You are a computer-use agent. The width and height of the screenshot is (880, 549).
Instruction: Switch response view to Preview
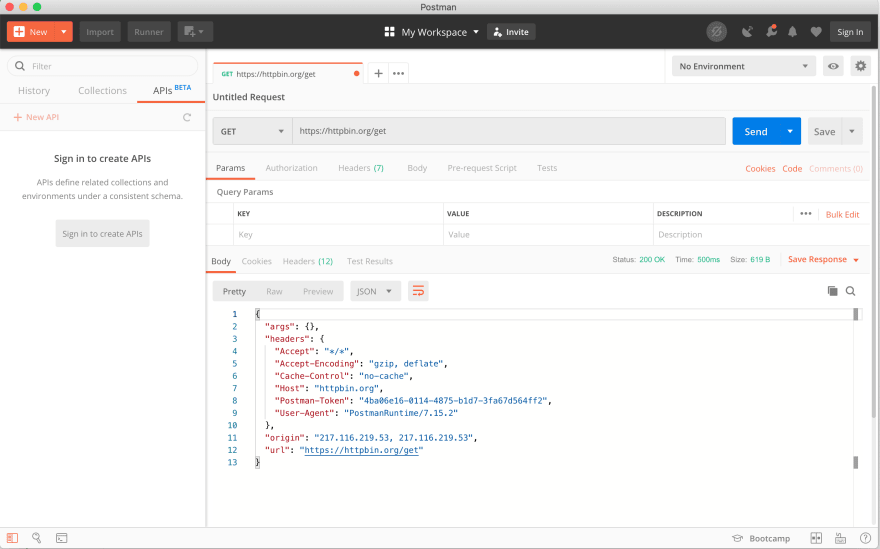pos(318,291)
